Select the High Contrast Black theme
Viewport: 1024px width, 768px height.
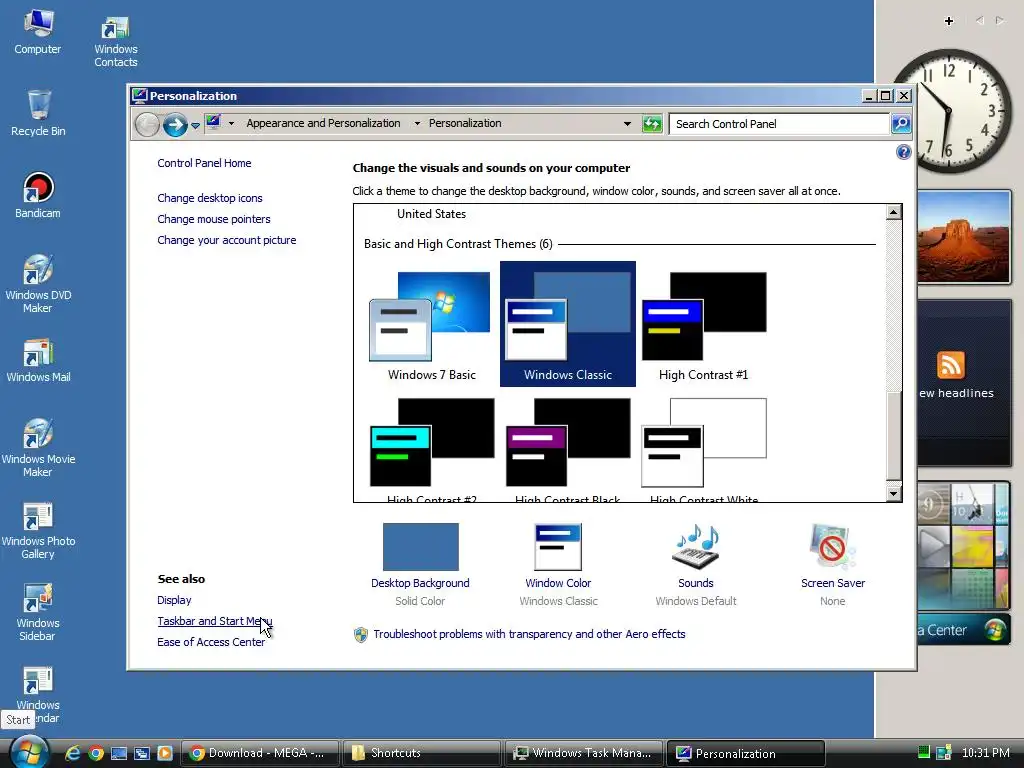[x=568, y=449]
